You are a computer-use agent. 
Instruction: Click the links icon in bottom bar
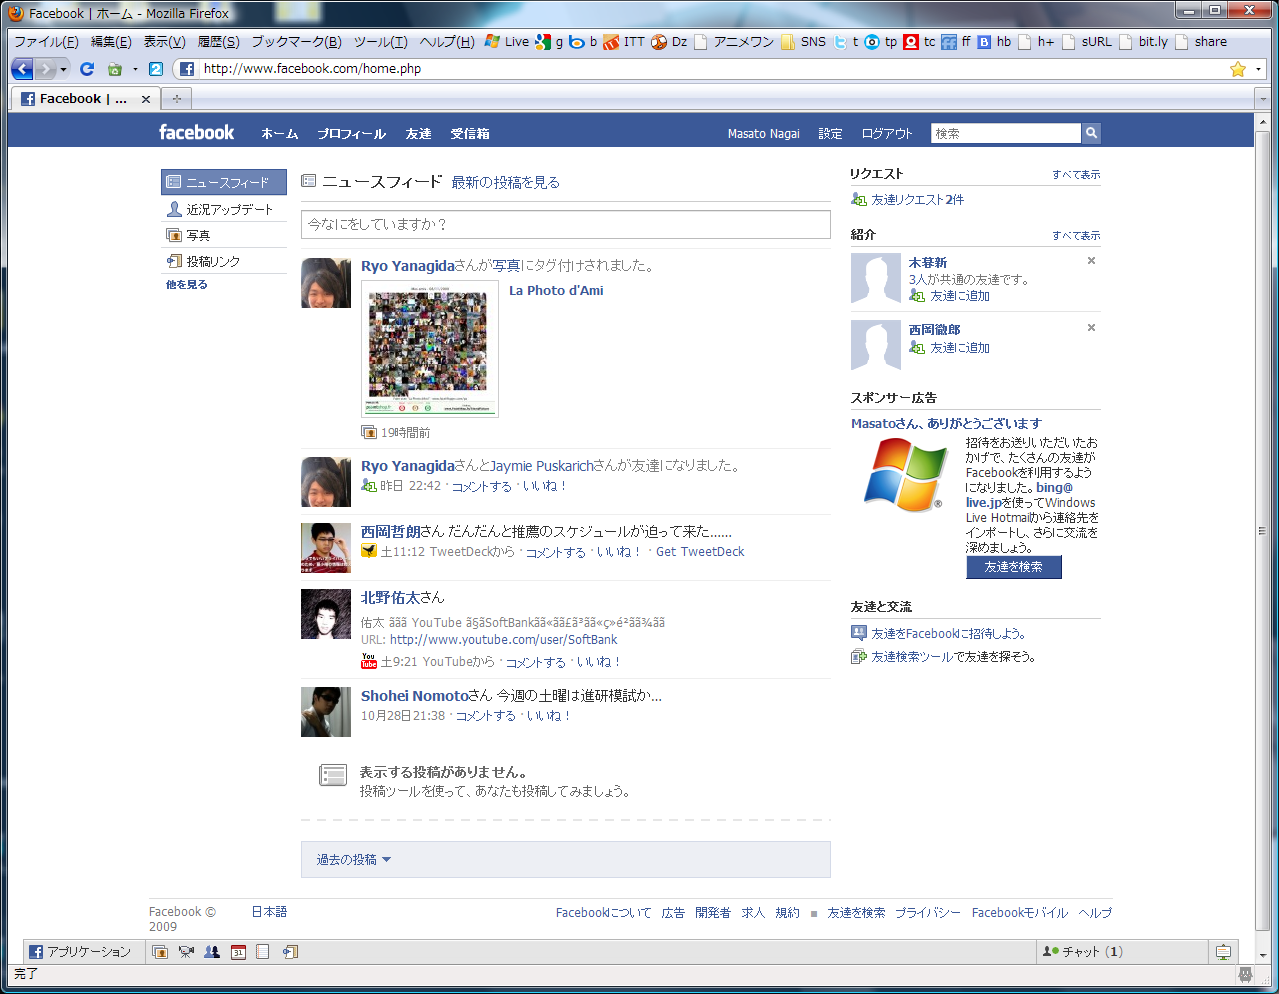coord(290,952)
